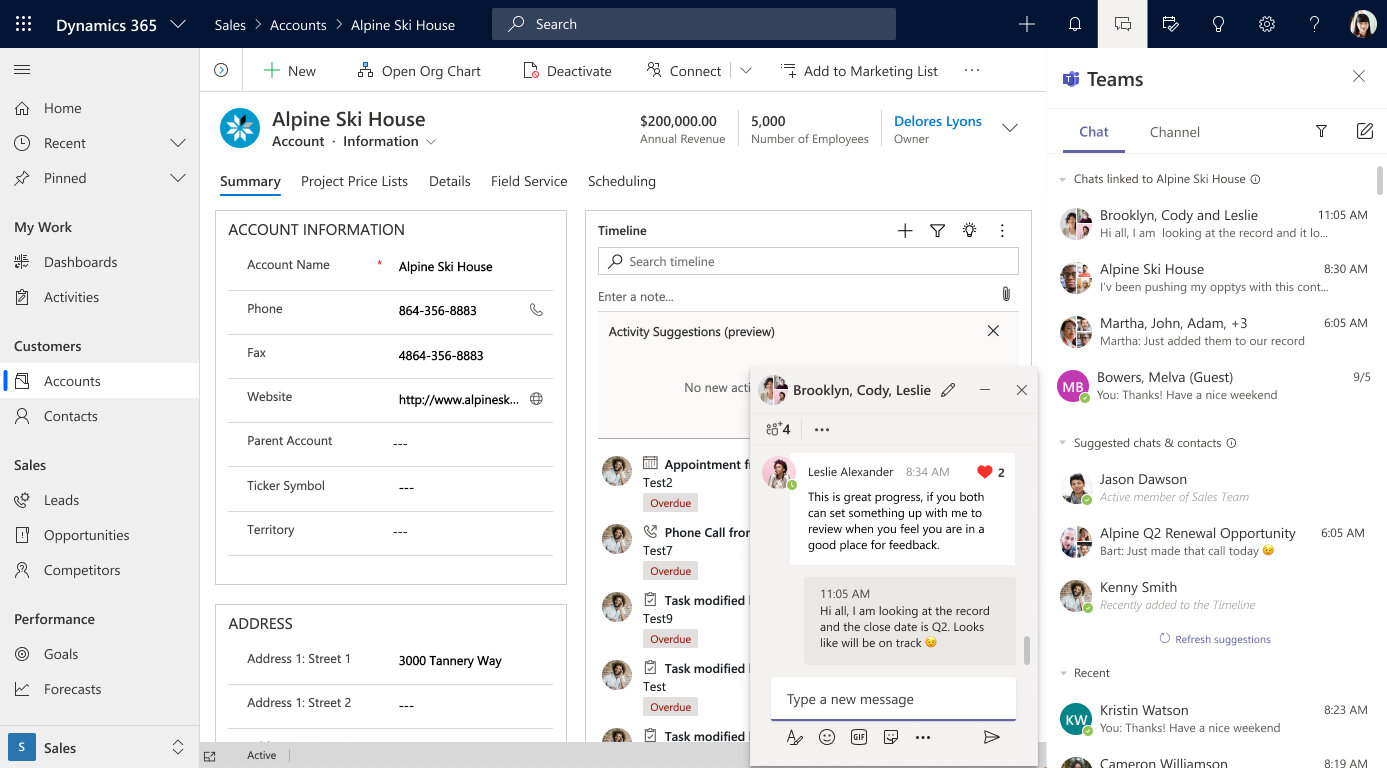1387x768 pixels.
Task: Open the Information form selector dropdown
Action: pyautogui.click(x=431, y=142)
